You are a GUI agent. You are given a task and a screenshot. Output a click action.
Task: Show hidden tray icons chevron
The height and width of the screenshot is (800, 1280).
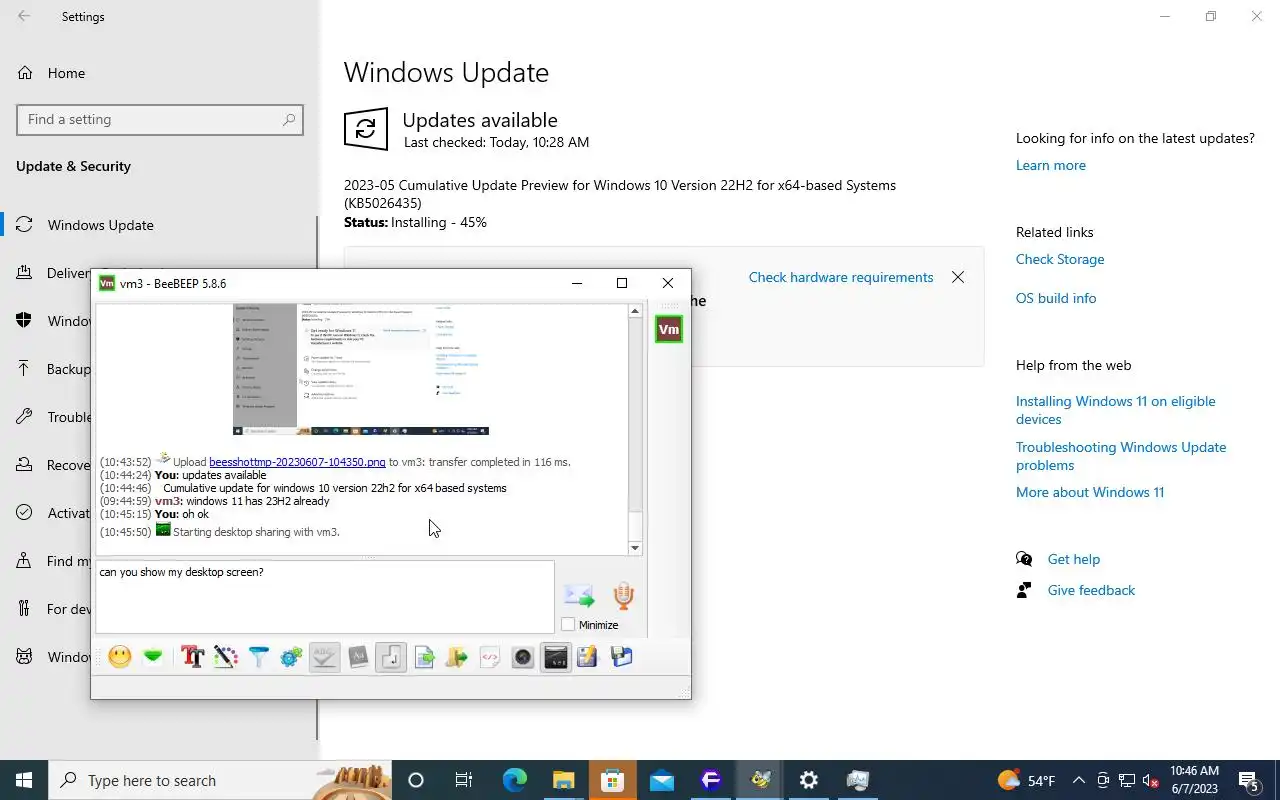pos(1079,780)
